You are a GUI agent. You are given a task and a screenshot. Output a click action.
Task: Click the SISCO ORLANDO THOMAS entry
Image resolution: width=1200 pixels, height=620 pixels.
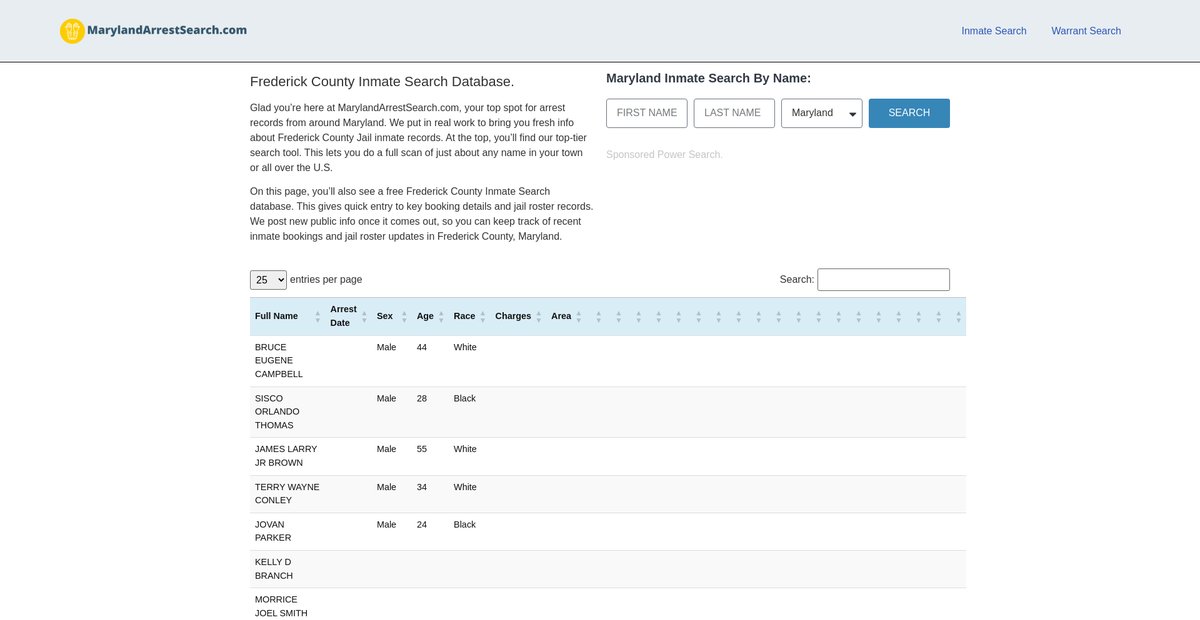(278, 412)
